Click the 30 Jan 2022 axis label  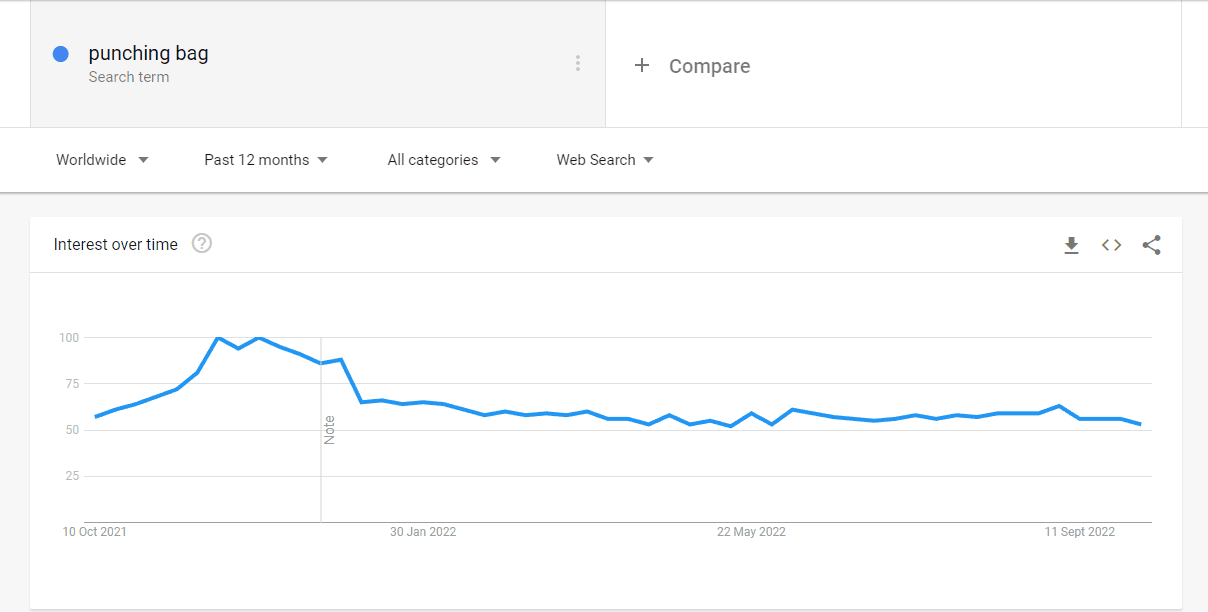(423, 532)
